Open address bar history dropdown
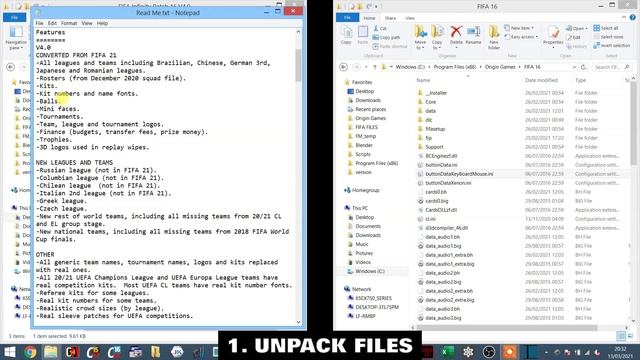The height and width of the screenshot is (360, 640). pyautogui.click(x=574, y=67)
